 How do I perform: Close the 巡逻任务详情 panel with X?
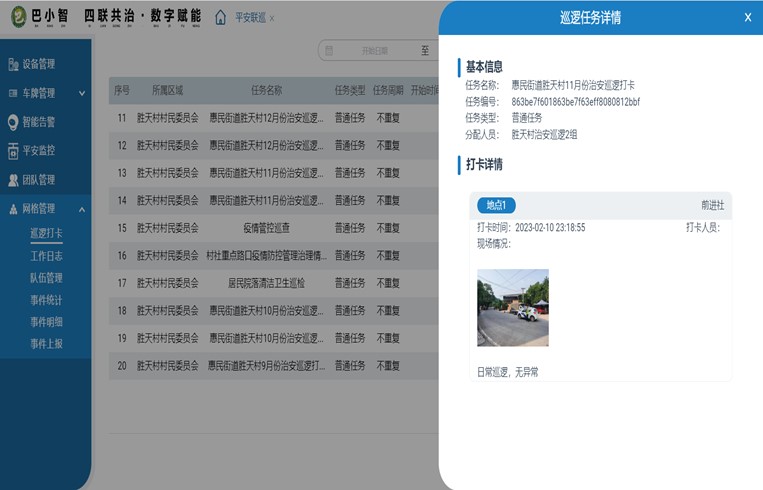click(x=747, y=17)
